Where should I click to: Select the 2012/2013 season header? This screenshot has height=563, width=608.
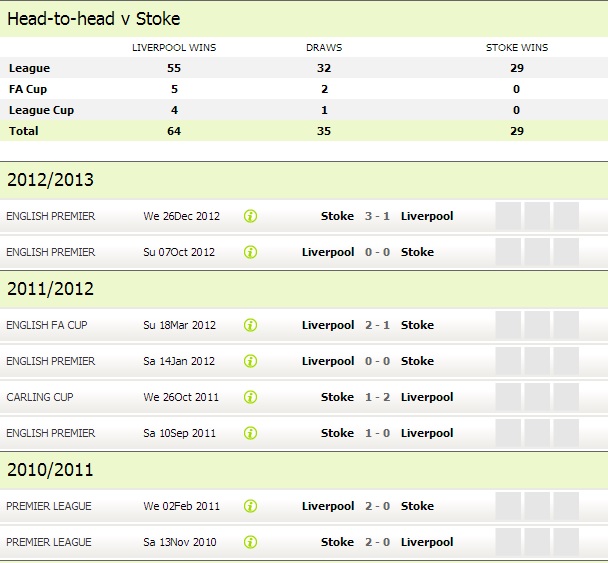(50, 180)
